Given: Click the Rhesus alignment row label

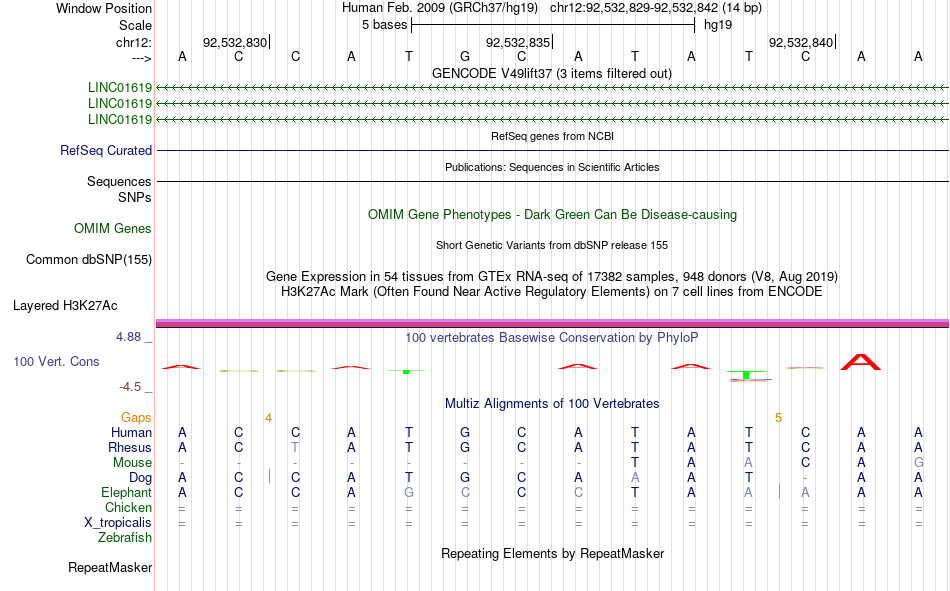Looking at the screenshot, I should (x=130, y=447).
